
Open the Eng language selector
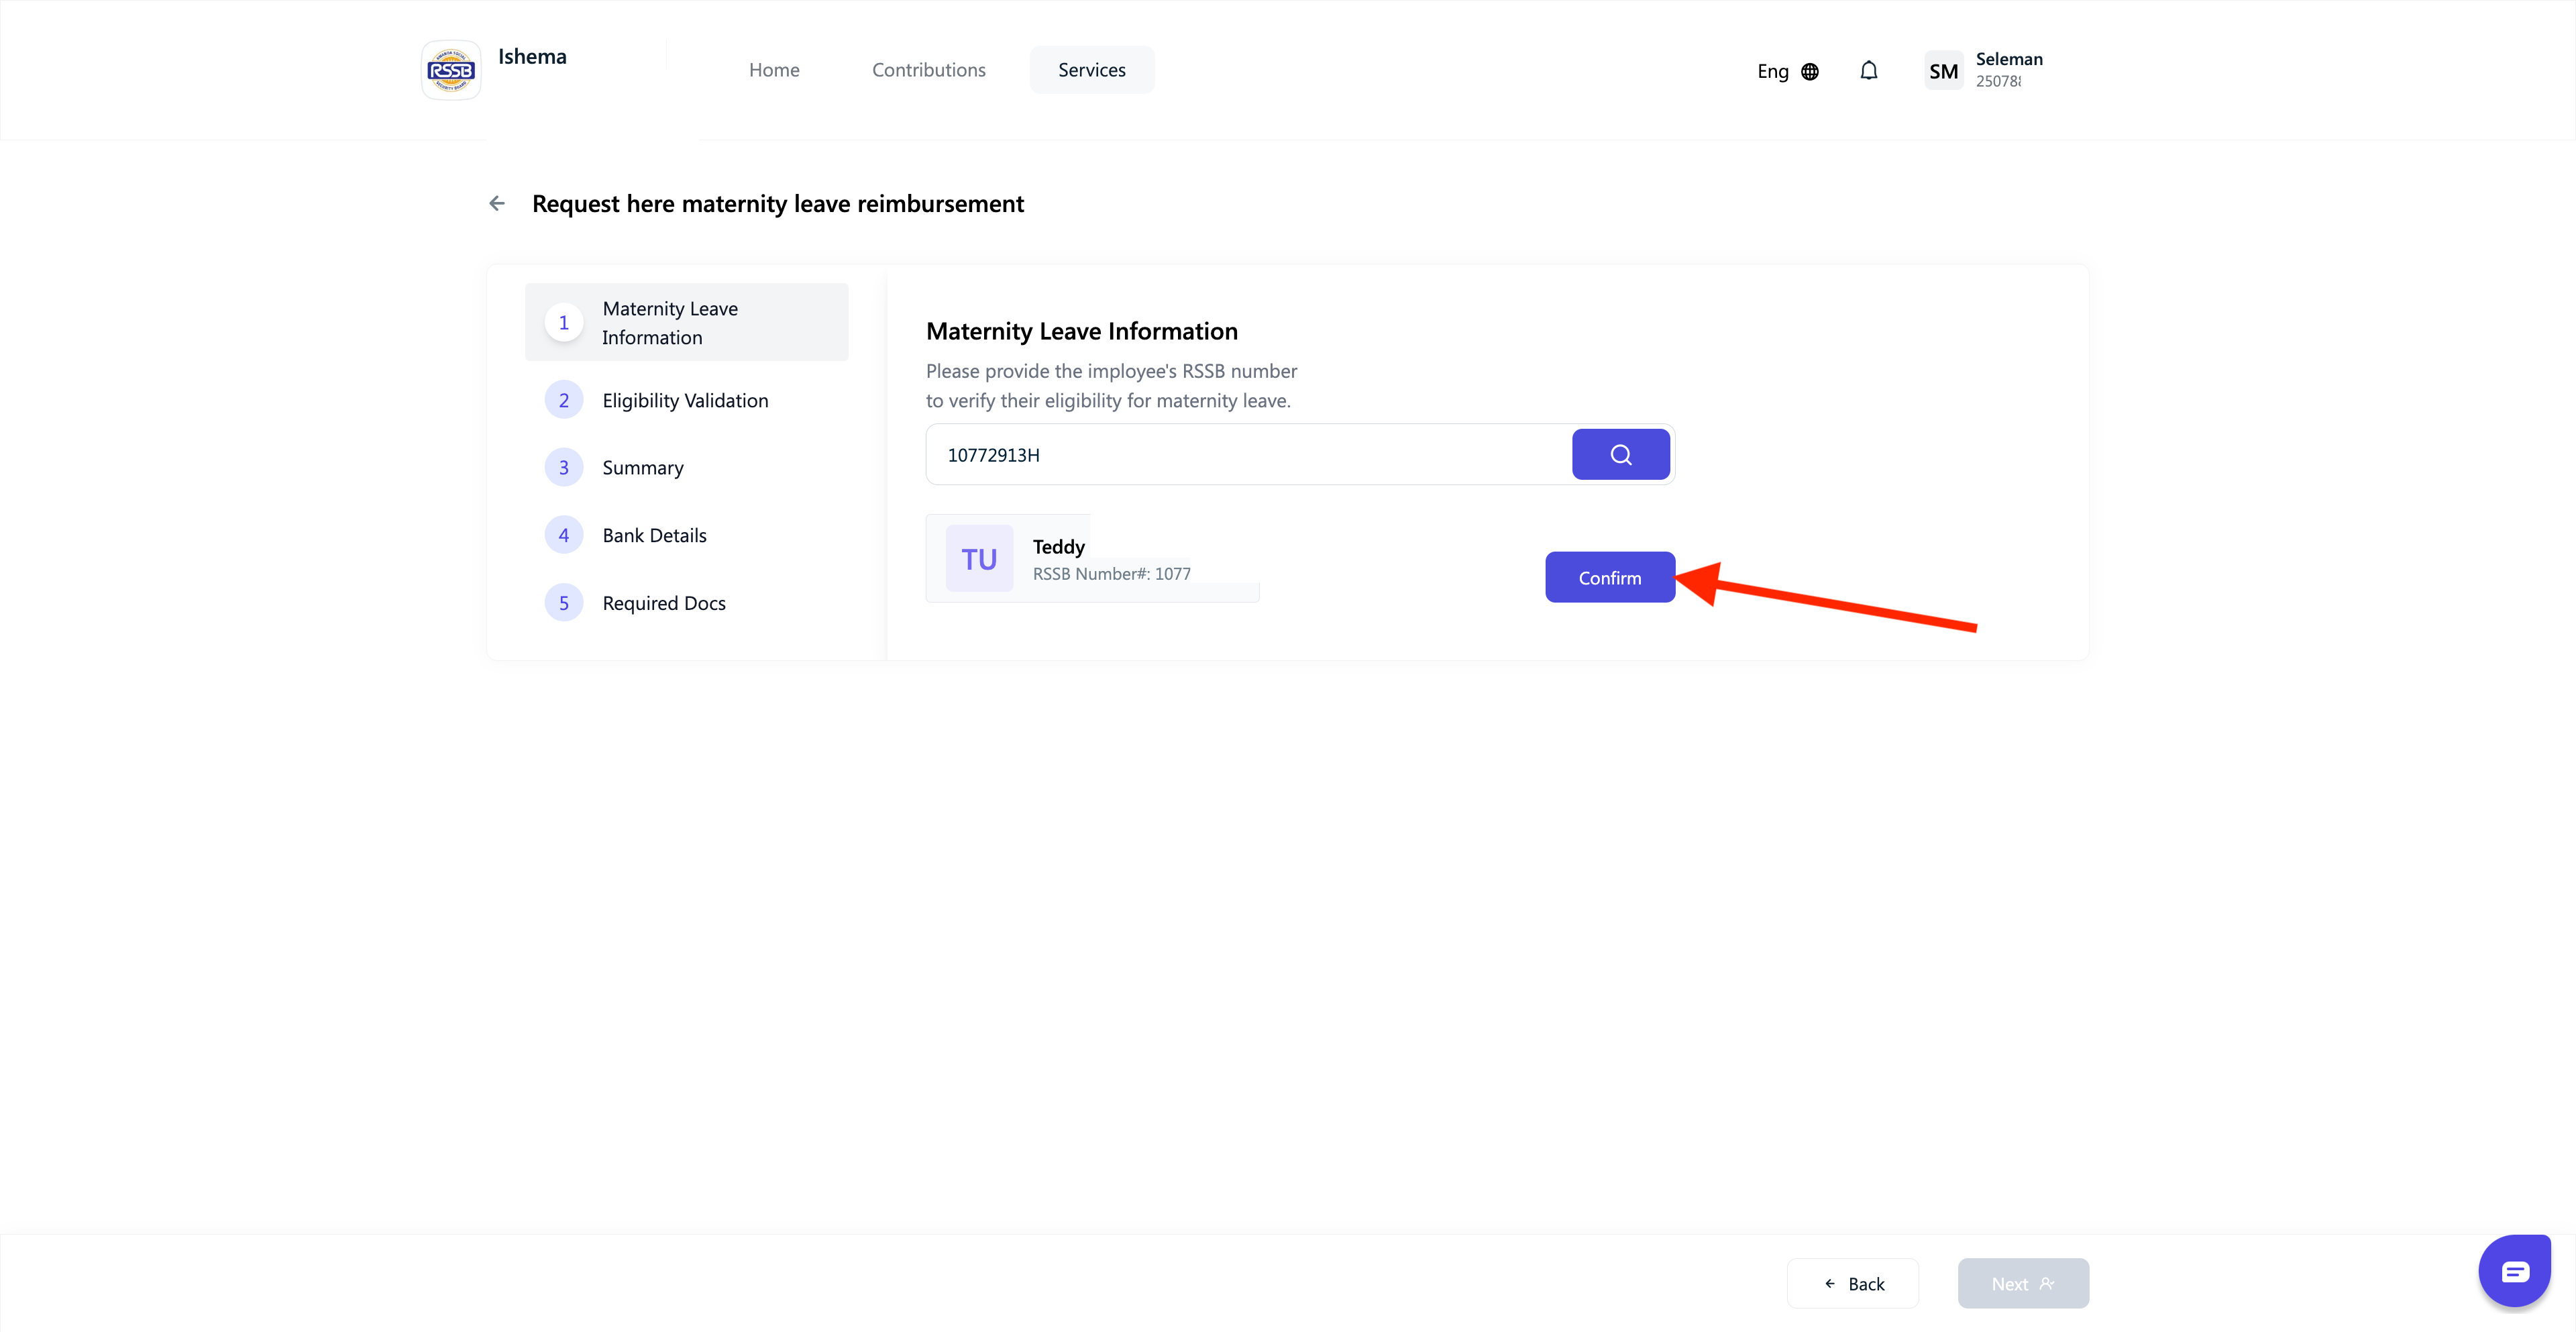tap(1773, 72)
